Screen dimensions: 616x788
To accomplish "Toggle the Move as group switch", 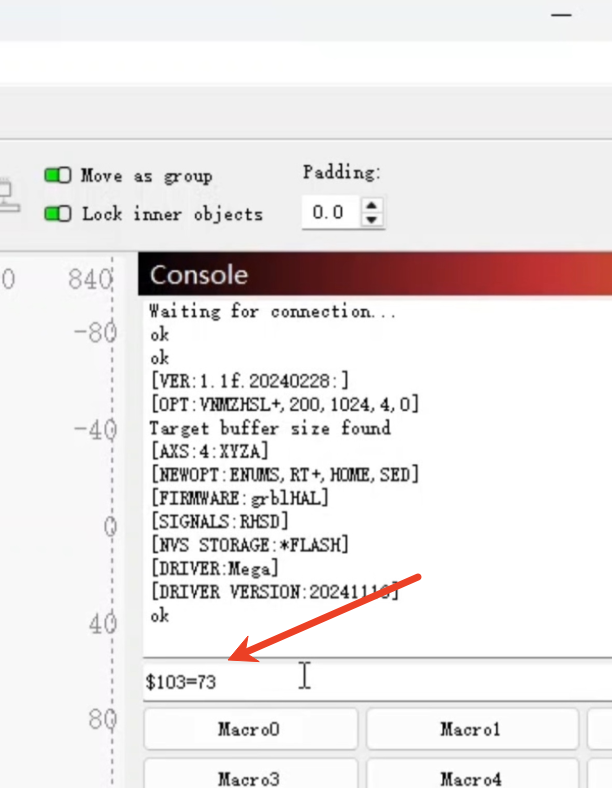I will click(x=57, y=175).
